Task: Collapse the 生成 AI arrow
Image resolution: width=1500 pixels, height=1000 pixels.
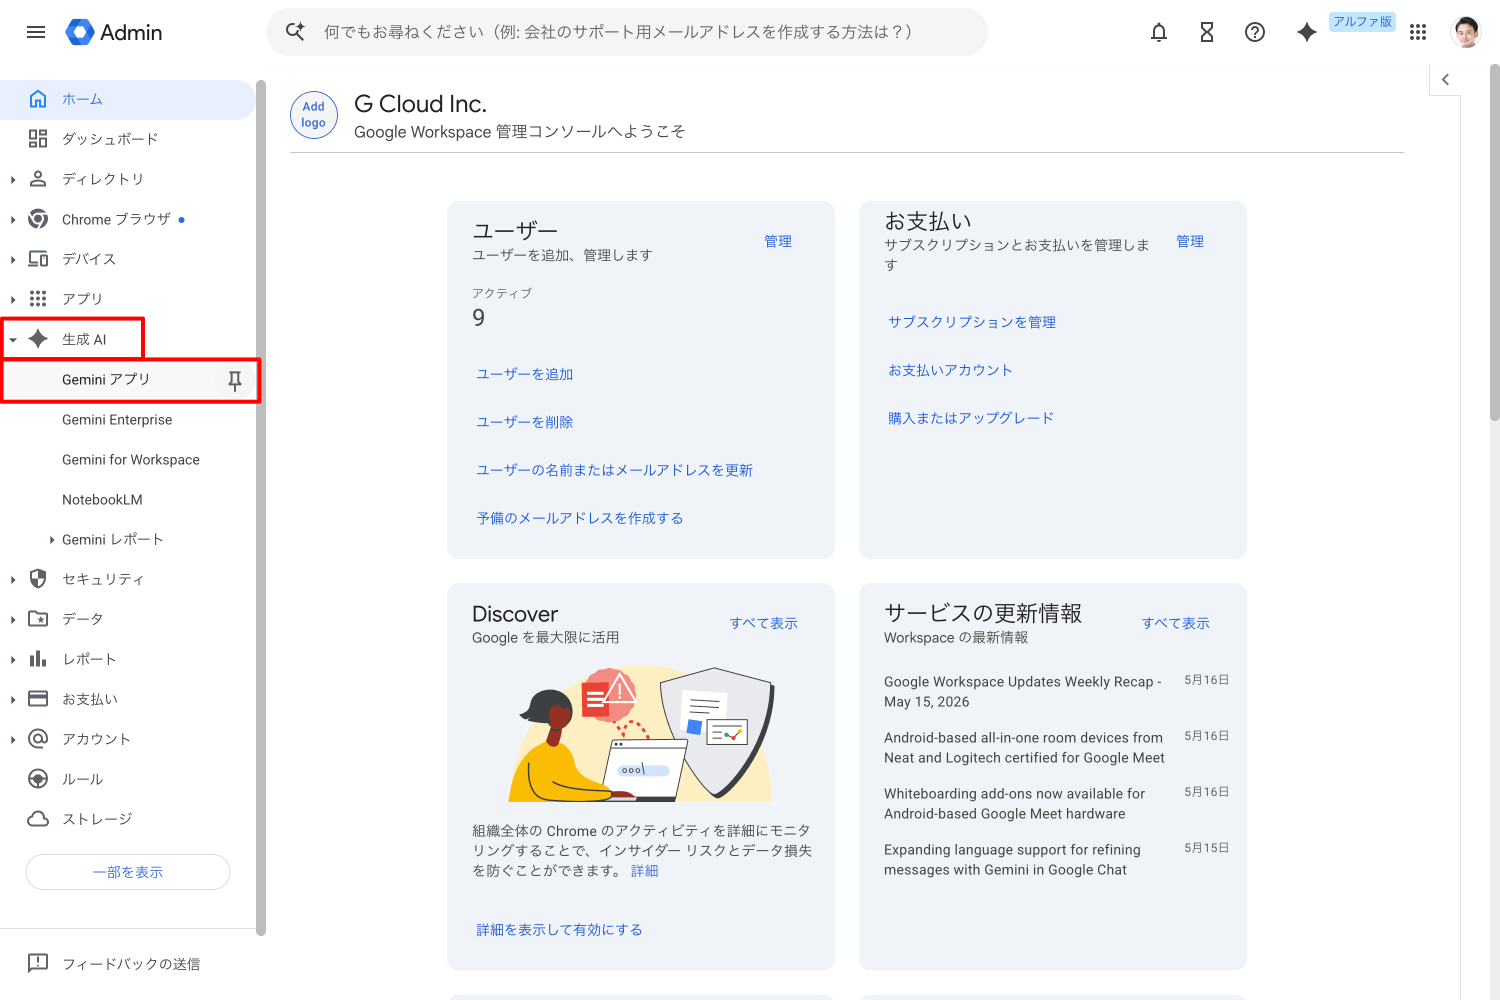Action: [13, 340]
